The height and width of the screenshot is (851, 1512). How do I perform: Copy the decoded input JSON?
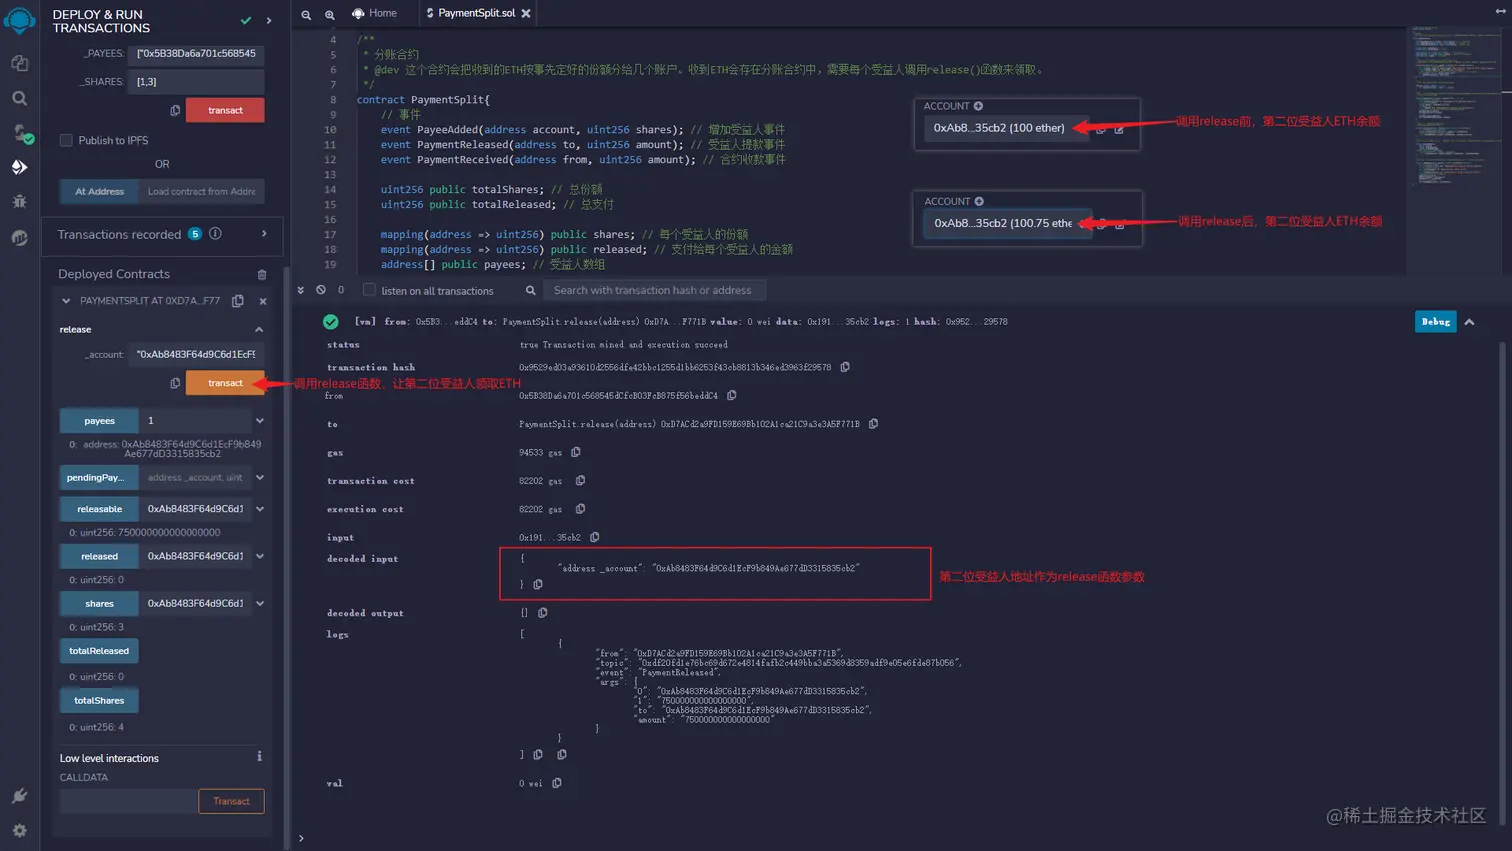pos(538,584)
